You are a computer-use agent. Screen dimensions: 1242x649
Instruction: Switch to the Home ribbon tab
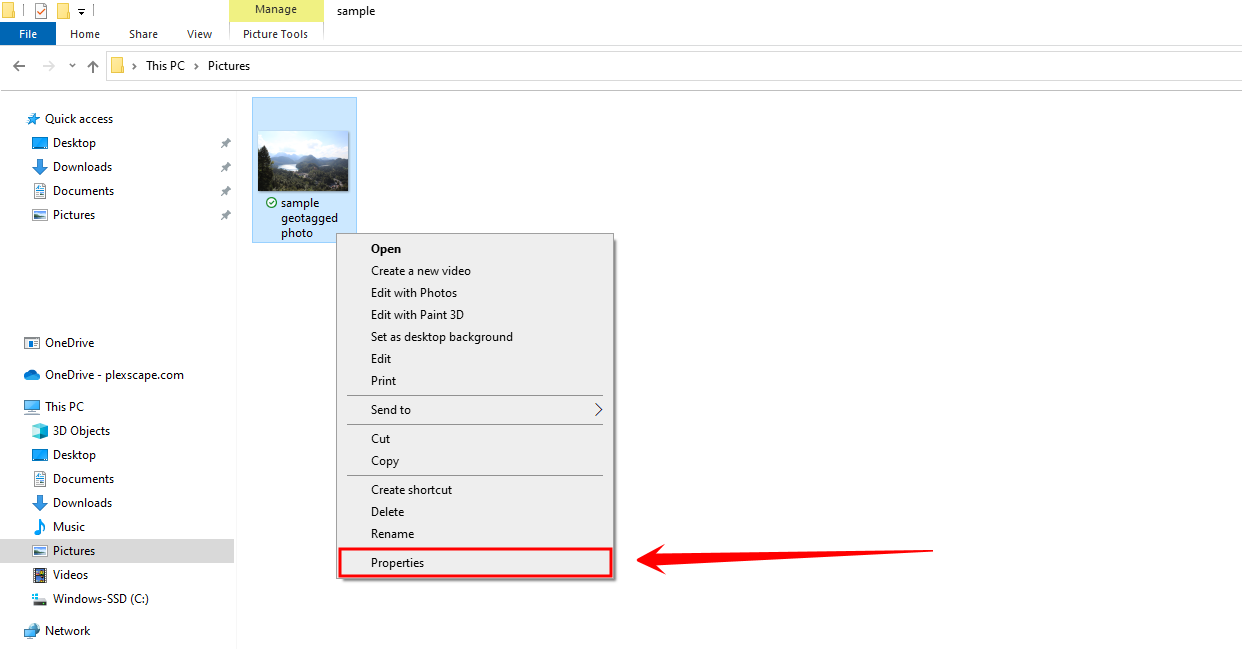pyautogui.click(x=85, y=34)
